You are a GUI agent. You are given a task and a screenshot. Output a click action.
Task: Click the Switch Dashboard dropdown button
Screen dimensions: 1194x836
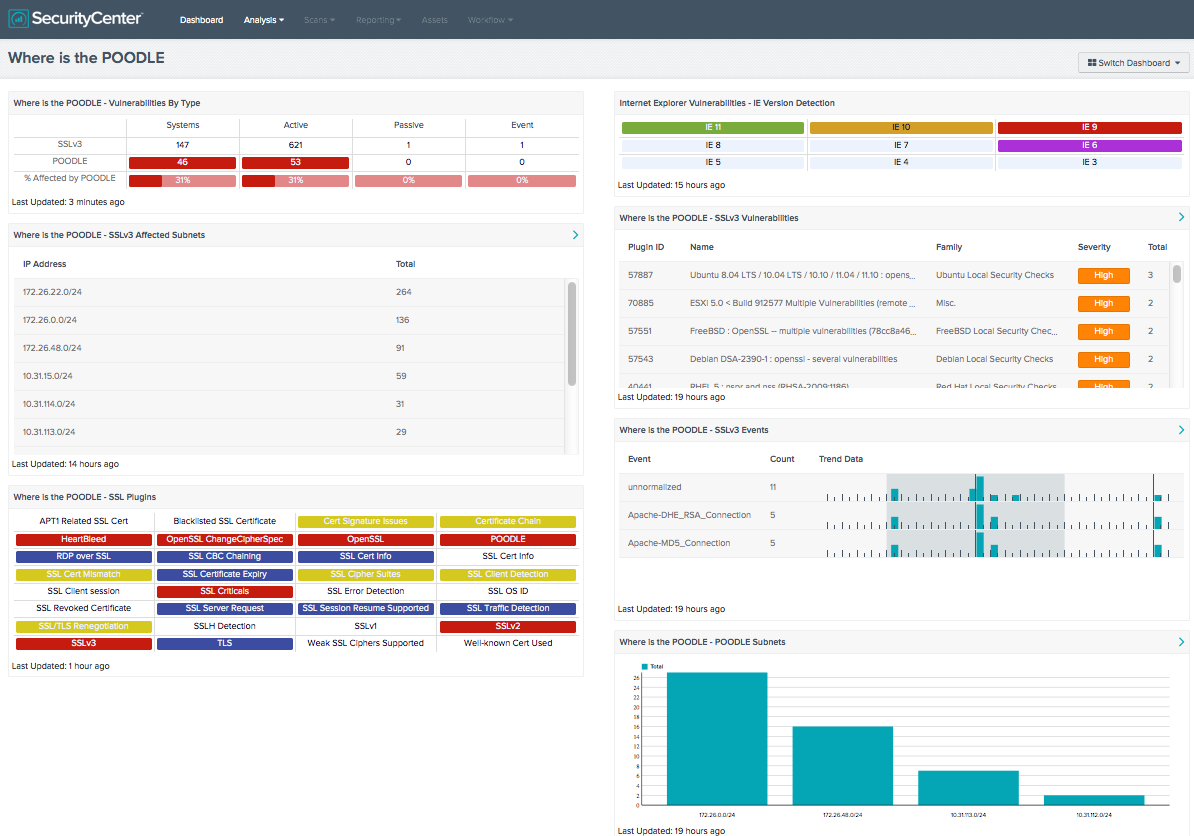click(x=1133, y=62)
